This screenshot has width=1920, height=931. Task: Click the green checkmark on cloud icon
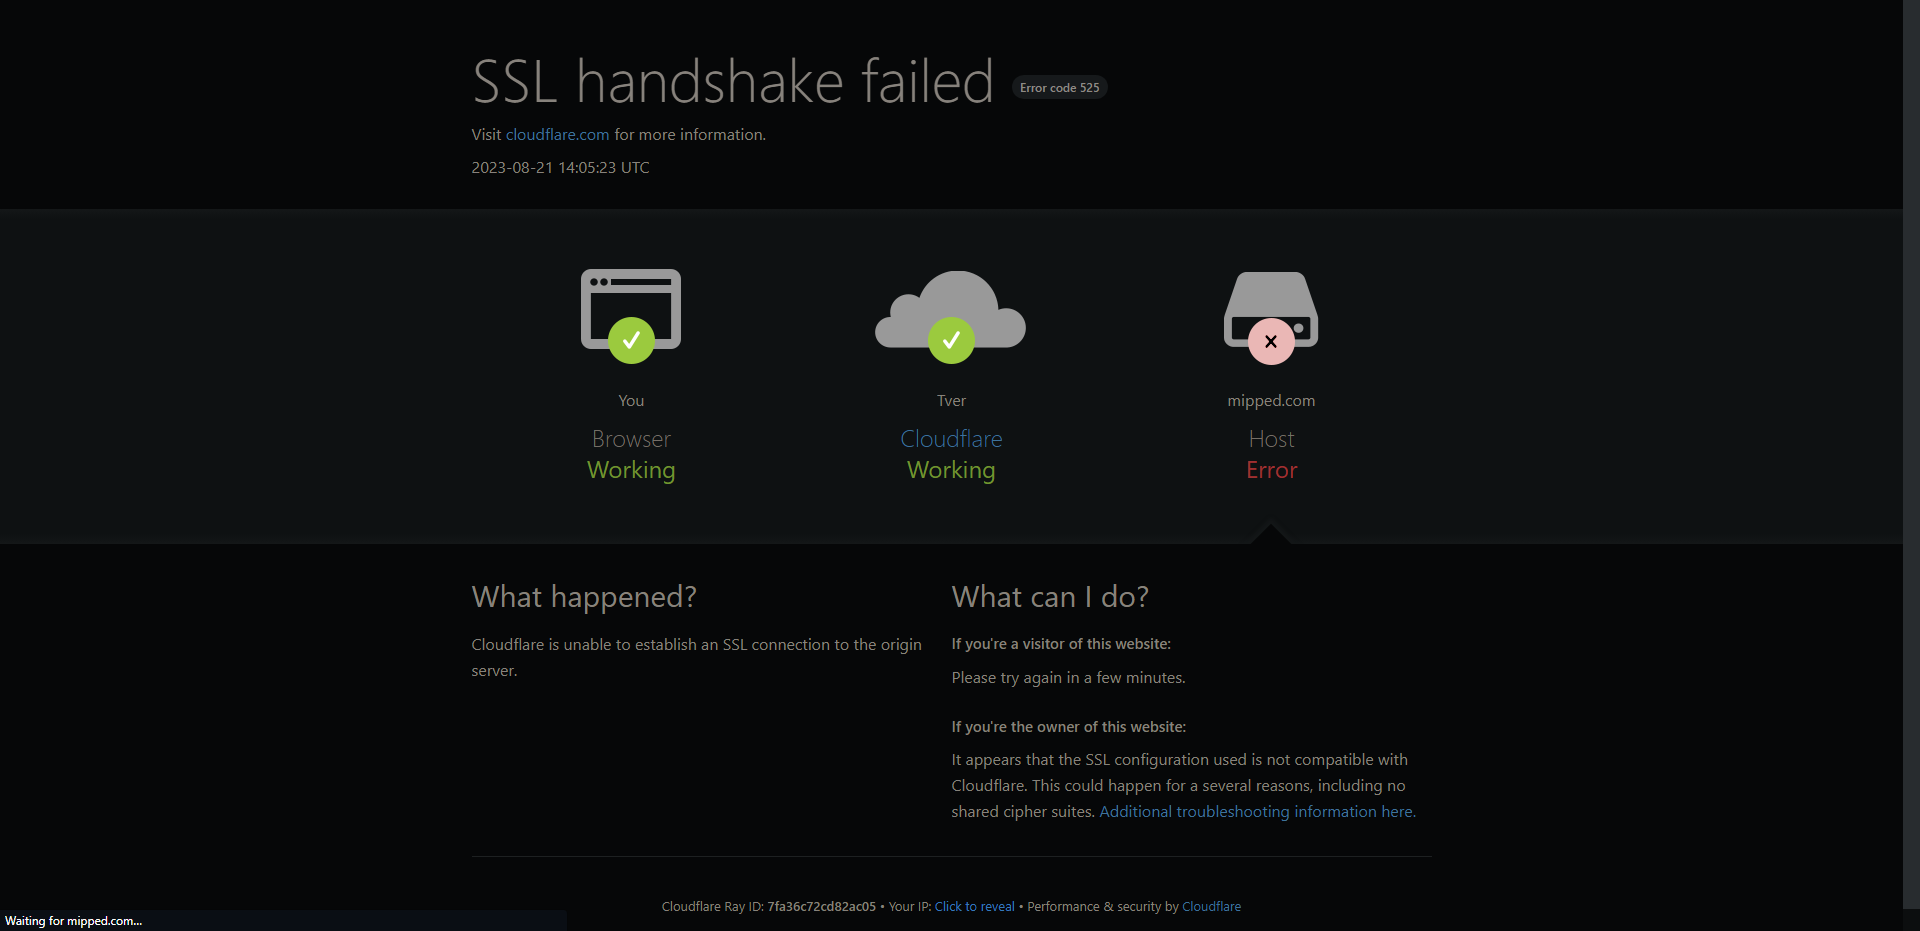pyautogui.click(x=951, y=341)
